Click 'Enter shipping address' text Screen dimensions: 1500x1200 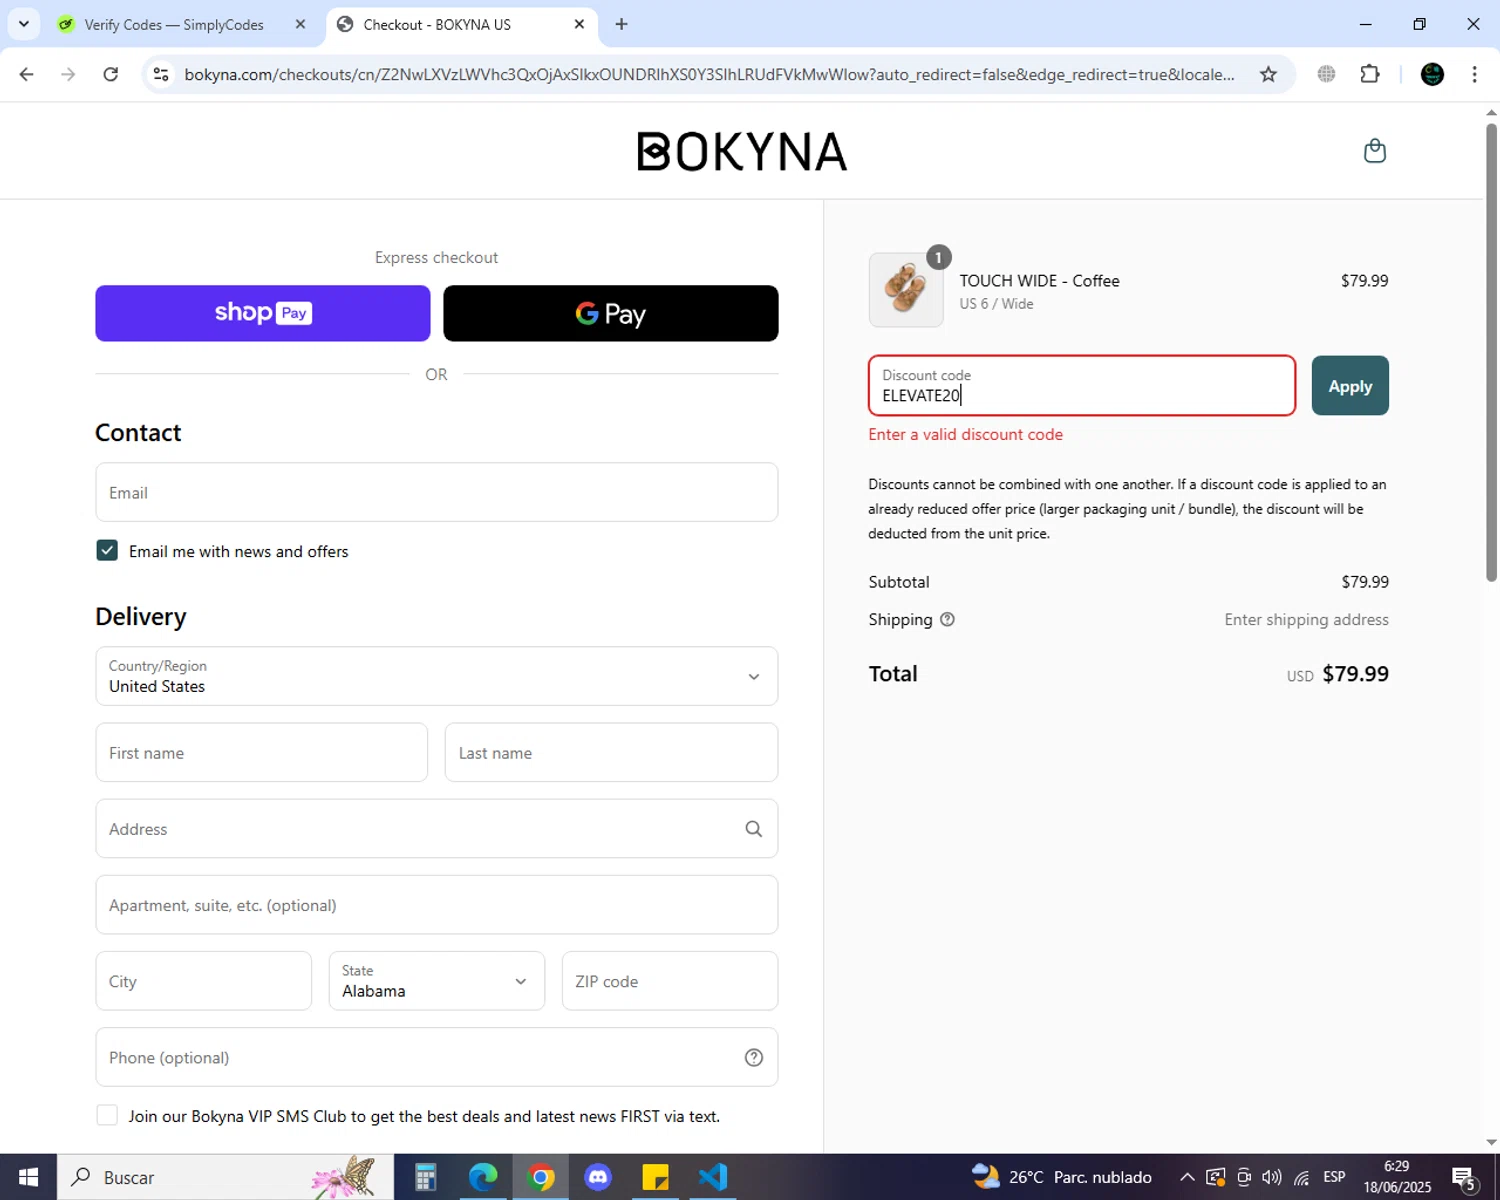point(1306,620)
